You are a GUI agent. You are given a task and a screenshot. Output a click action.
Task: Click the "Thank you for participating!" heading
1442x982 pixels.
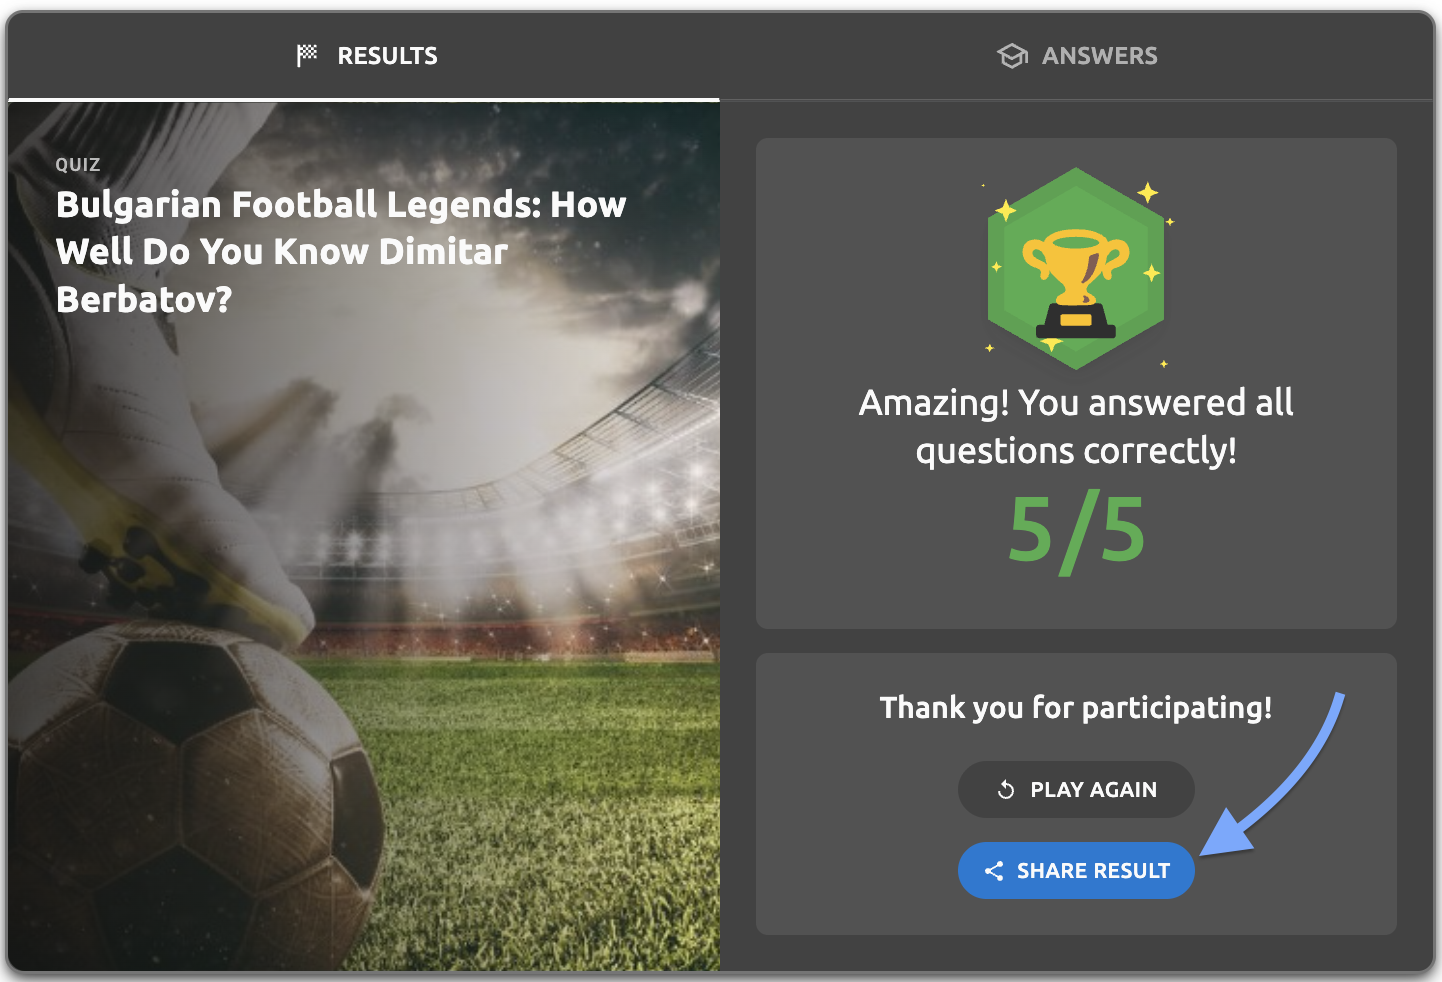(x=1076, y=708)
